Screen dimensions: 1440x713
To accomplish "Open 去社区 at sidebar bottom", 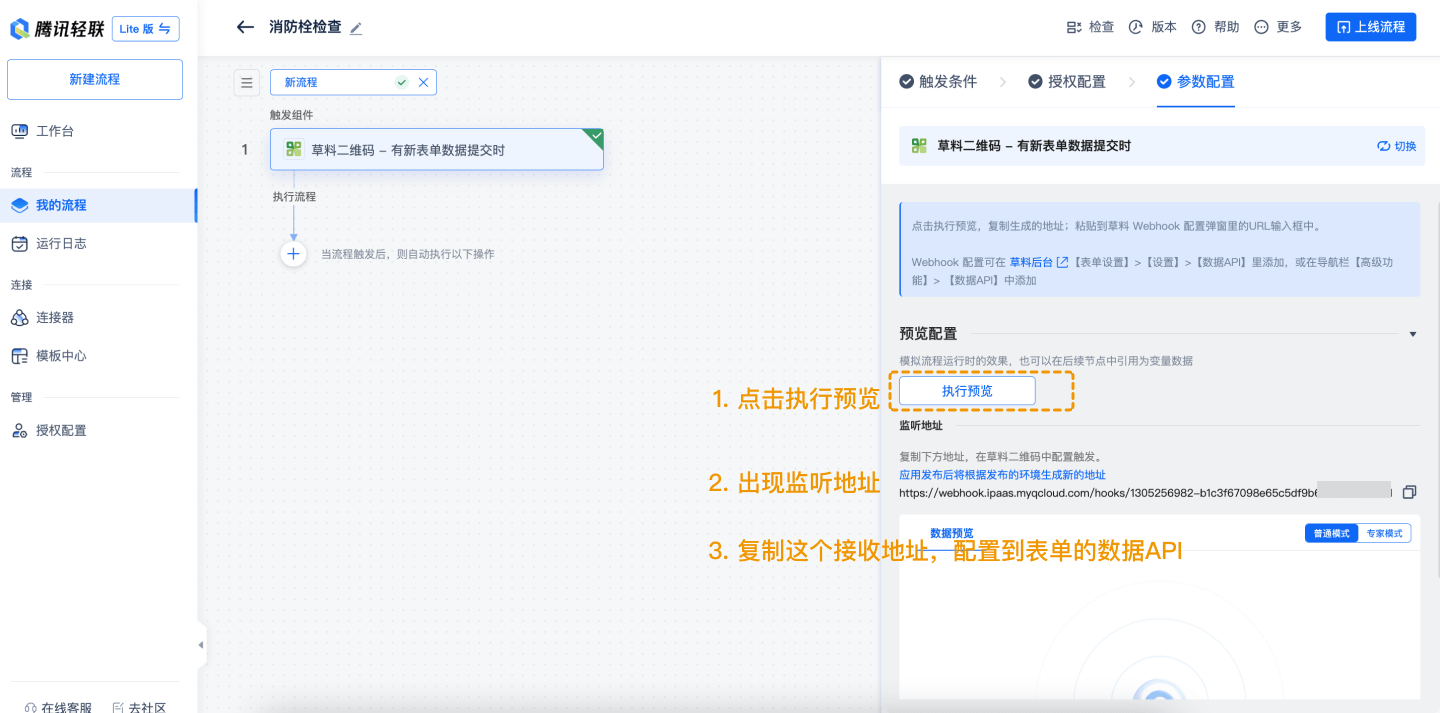I will tap(137, 707).
